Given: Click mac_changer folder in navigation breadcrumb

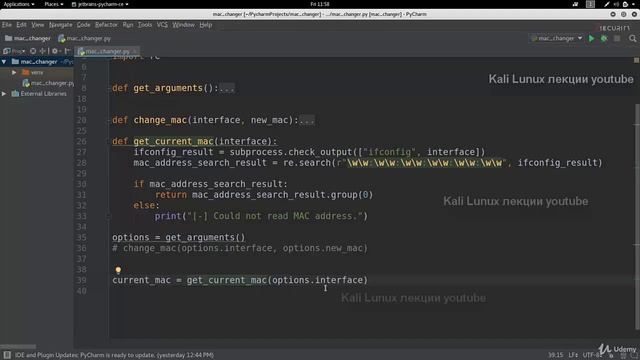Looking at the screenshot, I should [28, 38].
